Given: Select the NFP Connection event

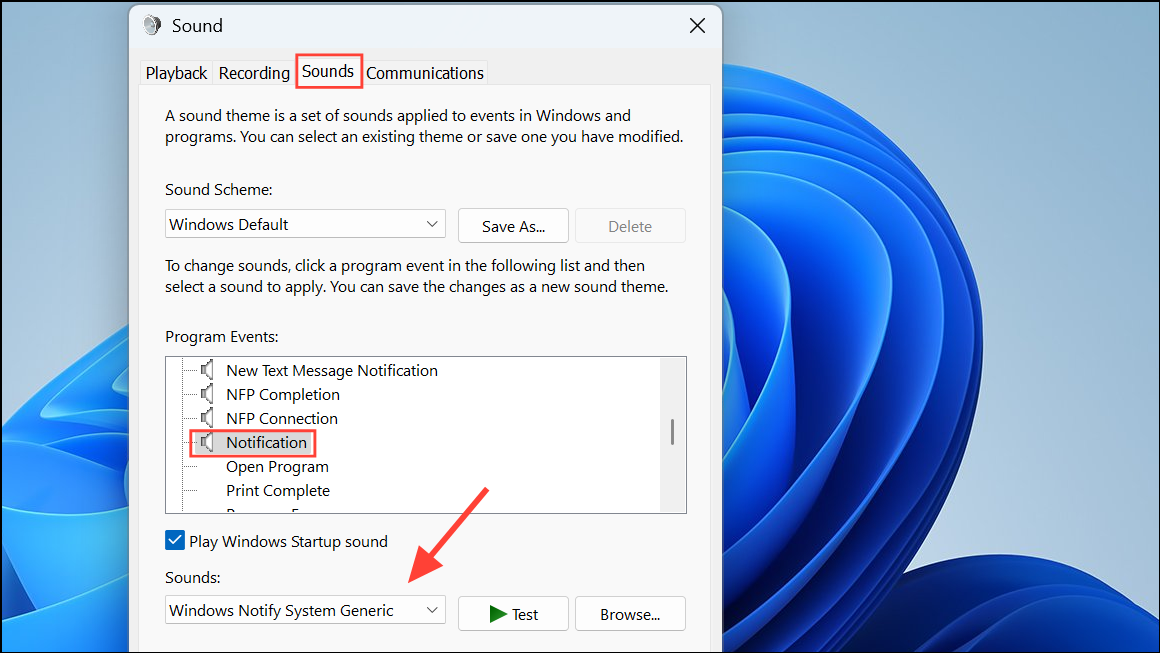Looking at the screenshot, I should (x=282, y=419).
